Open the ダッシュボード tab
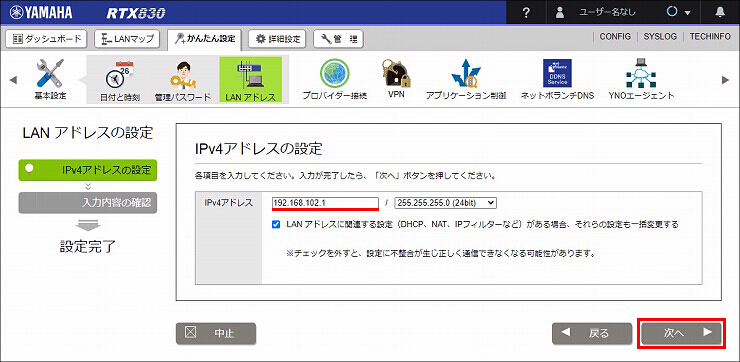The height and width of the screenshot is (362, 740). pos(46,39)
